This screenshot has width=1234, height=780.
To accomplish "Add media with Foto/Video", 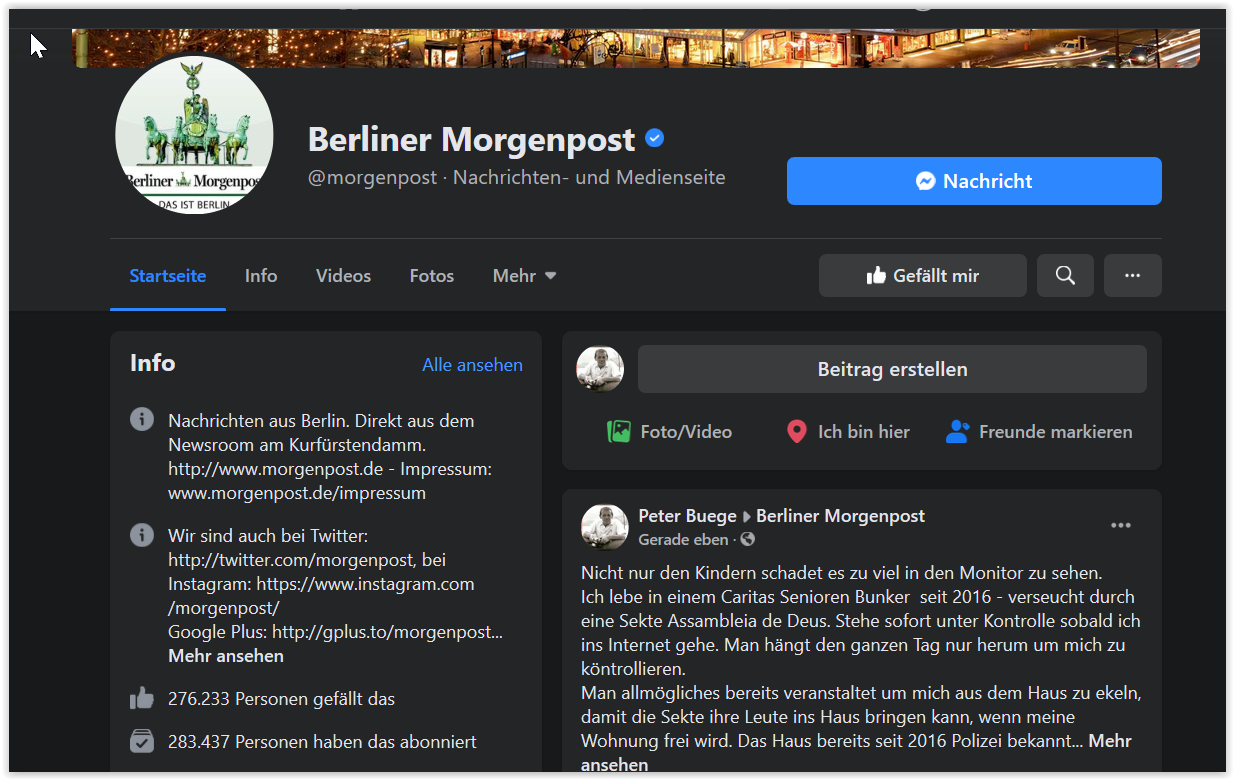I will 670,432.
